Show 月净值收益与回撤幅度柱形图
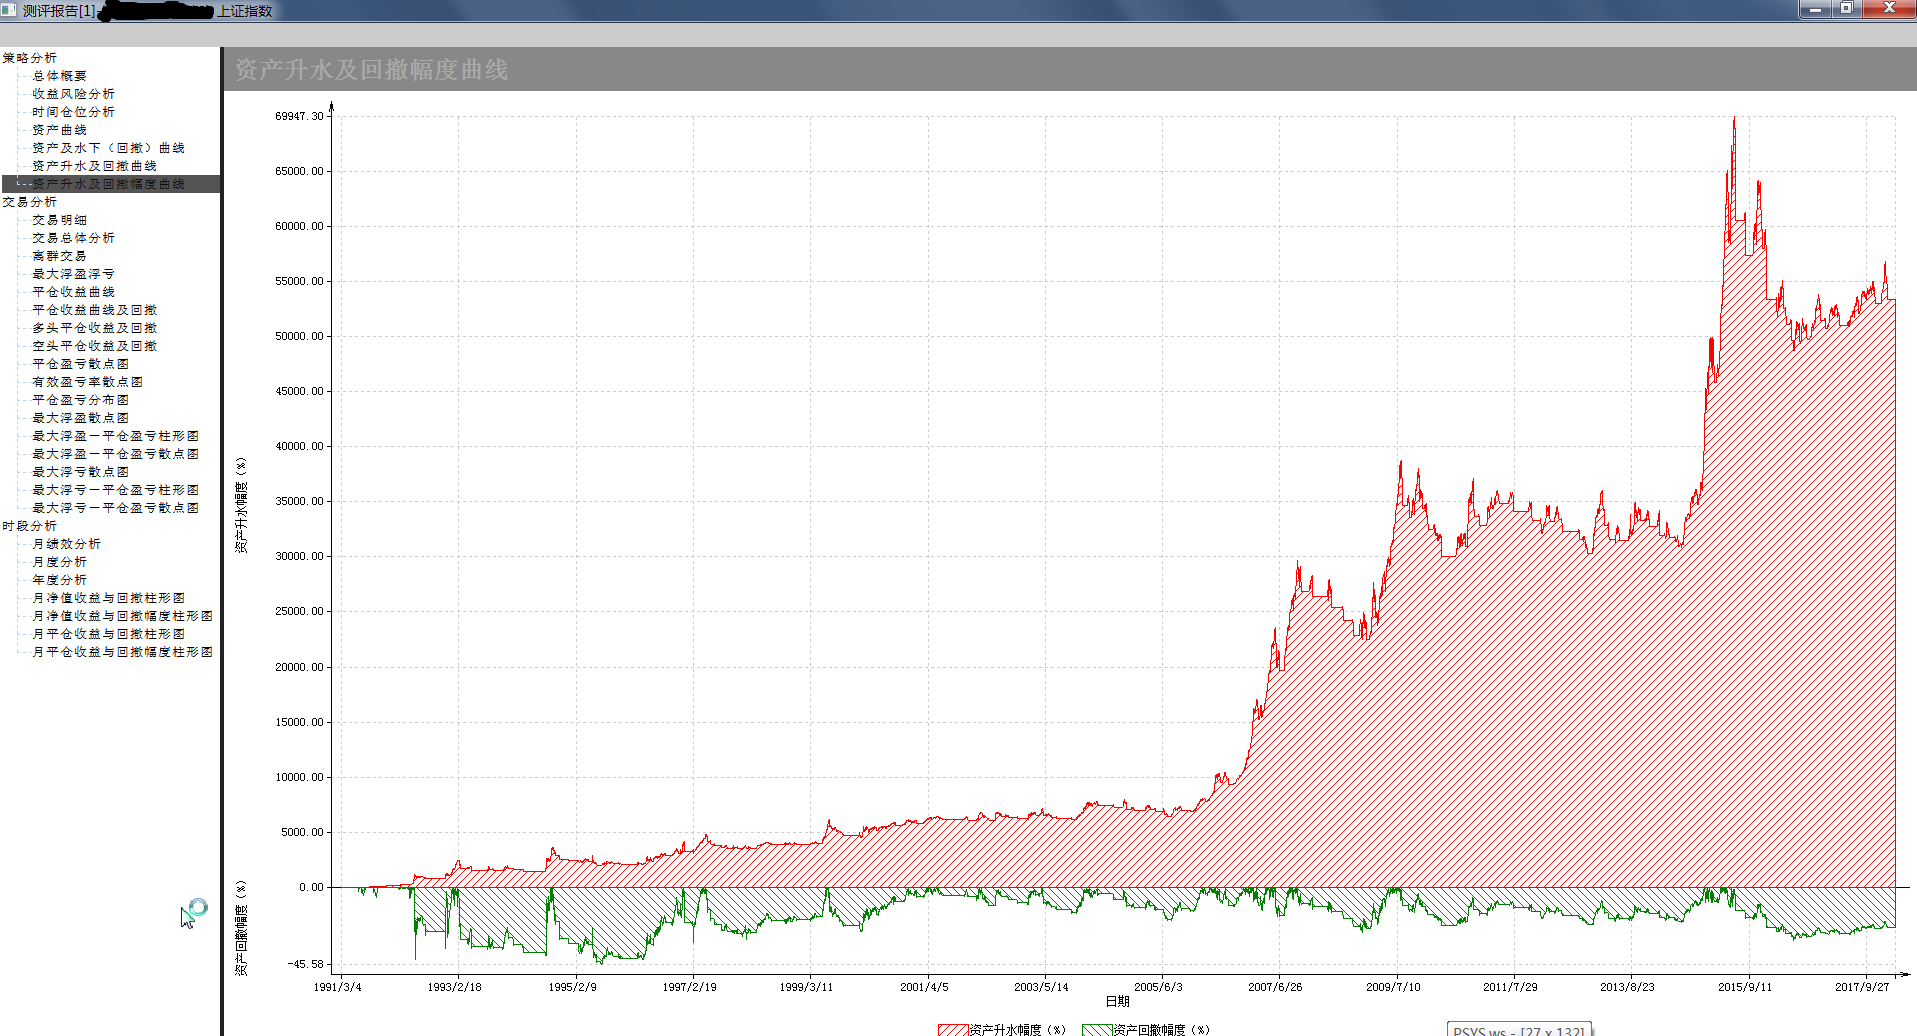 122,616
